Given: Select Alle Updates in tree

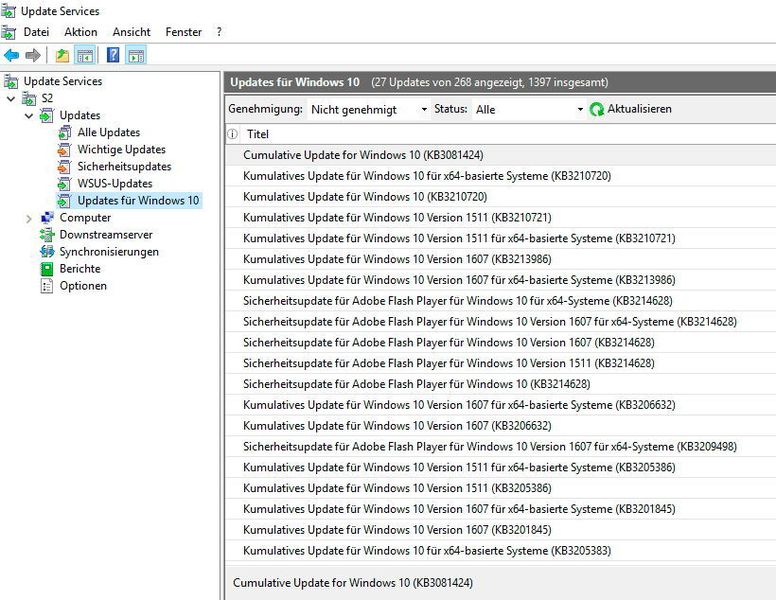Looking at the screenshot, I should pyautogui.click(x=108, y=133).
